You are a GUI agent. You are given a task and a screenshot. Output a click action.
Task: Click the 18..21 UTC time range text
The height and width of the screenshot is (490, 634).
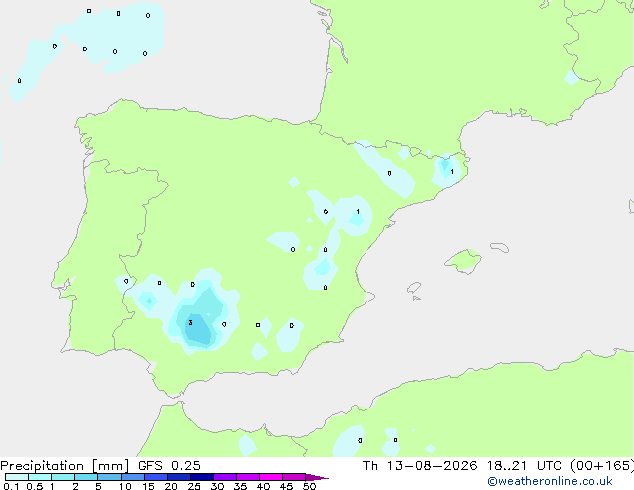point(507,466)
